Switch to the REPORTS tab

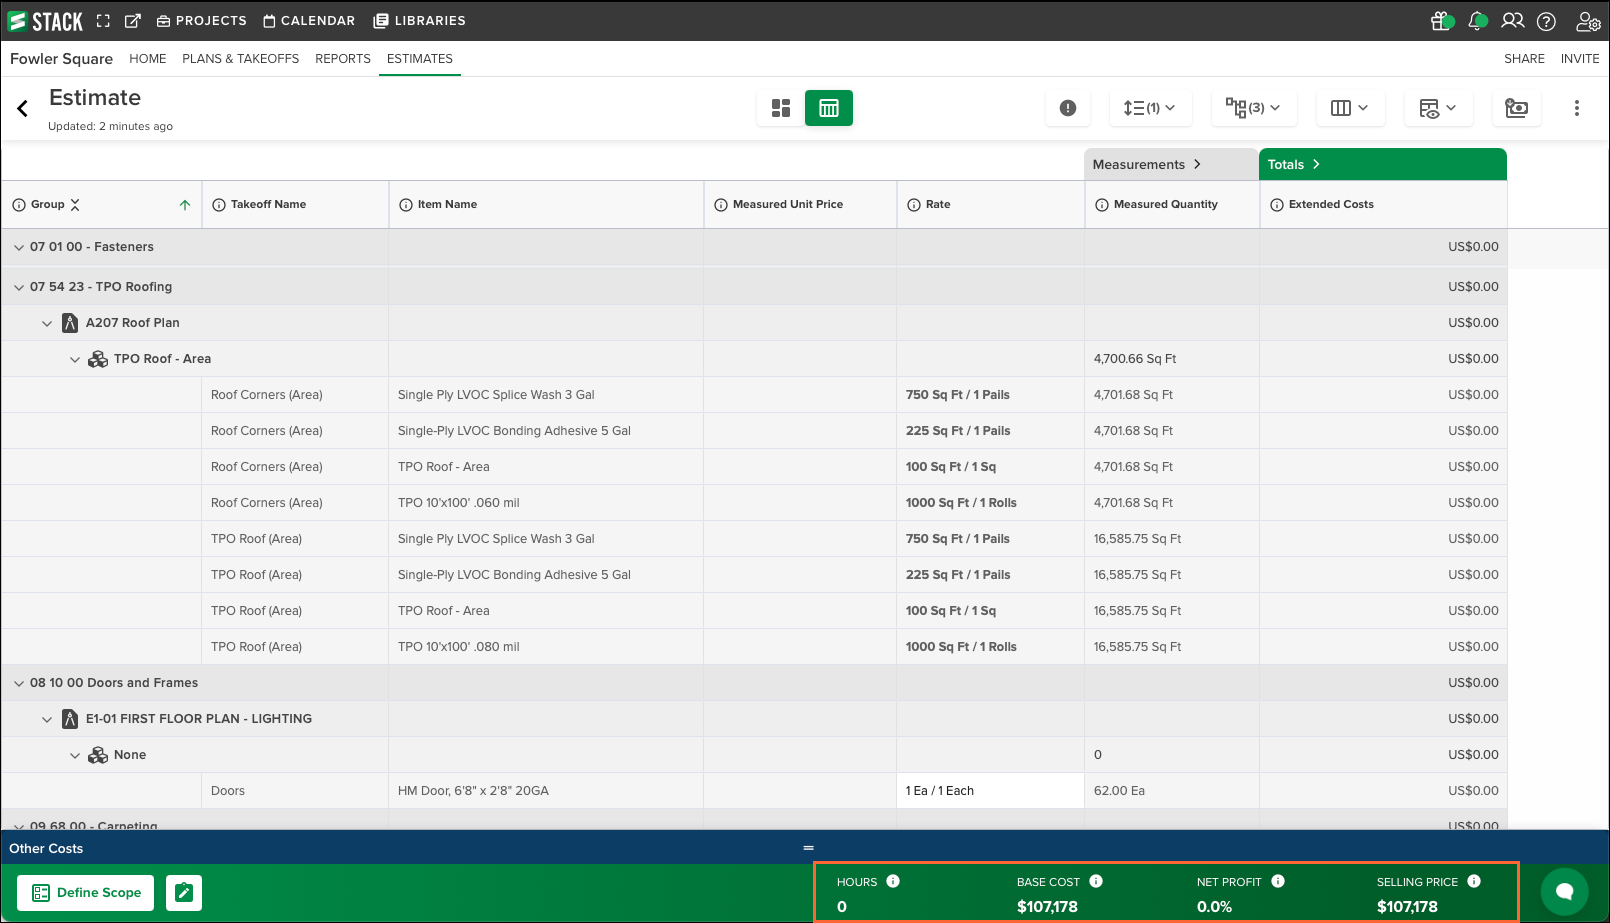click(x=343, y=58)
